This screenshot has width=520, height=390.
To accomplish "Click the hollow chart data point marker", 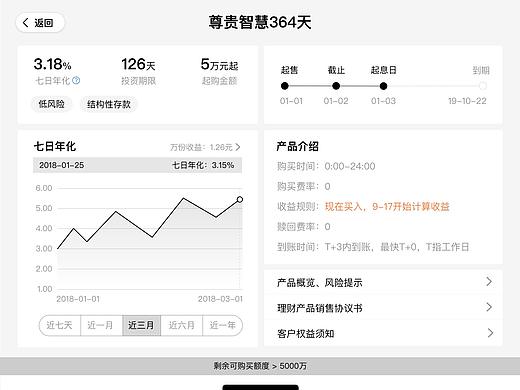I will pos(240,200).
